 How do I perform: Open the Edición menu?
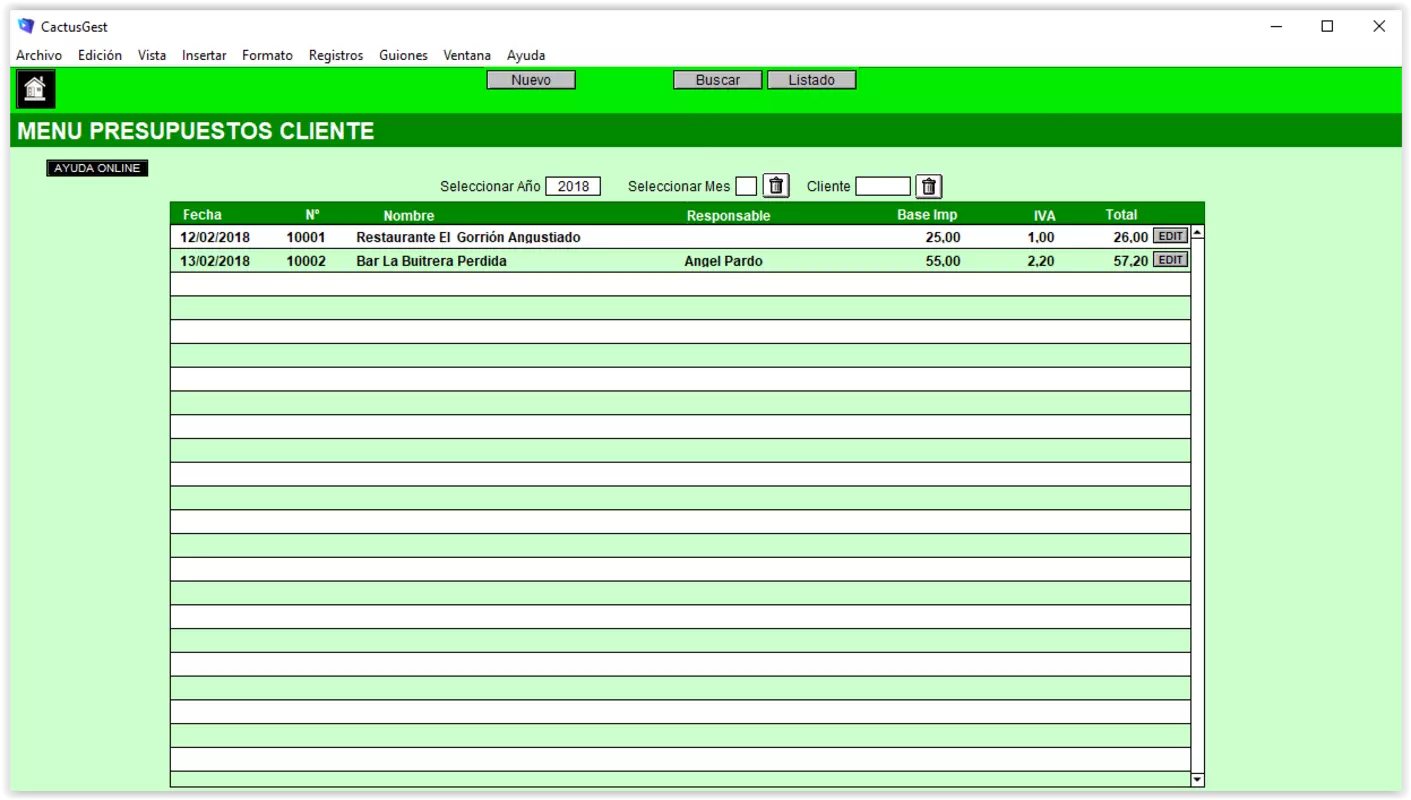tap(100, 55)
